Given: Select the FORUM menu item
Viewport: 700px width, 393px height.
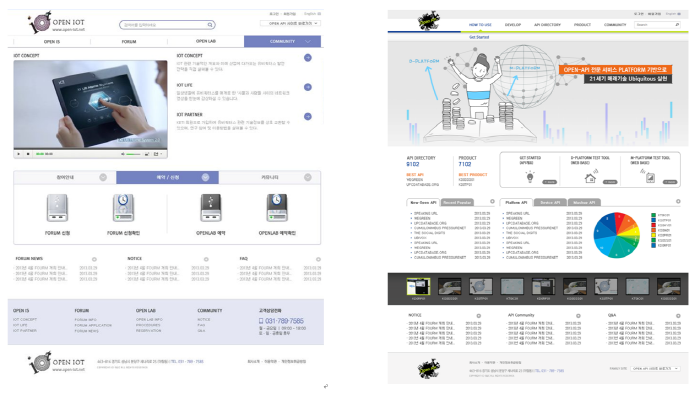Looking at the screenshot, I should click(129, 42).
